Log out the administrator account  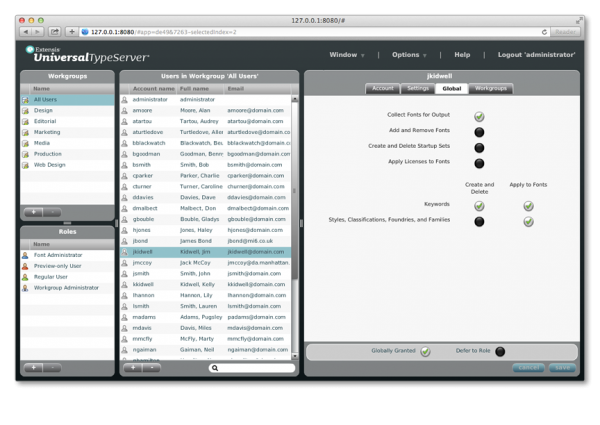[536, 55]
